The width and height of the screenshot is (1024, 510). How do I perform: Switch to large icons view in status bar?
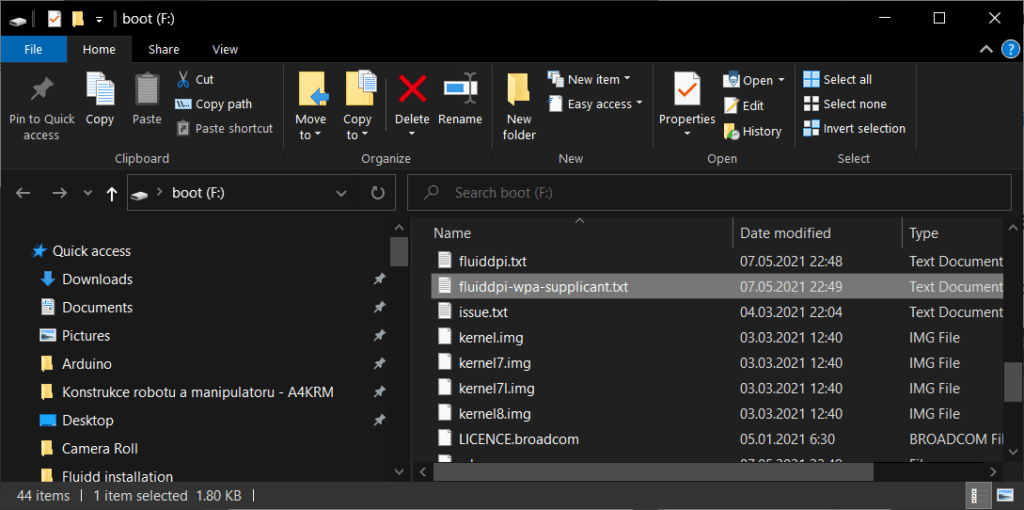point(1004,496)
